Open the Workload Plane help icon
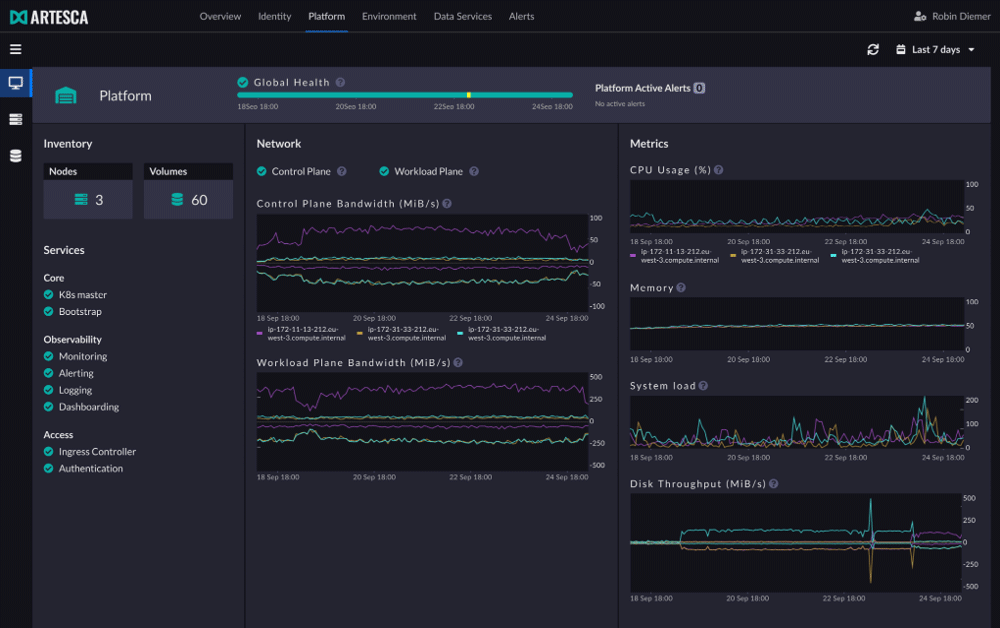 pyautogui.click(x=474, y=171)
